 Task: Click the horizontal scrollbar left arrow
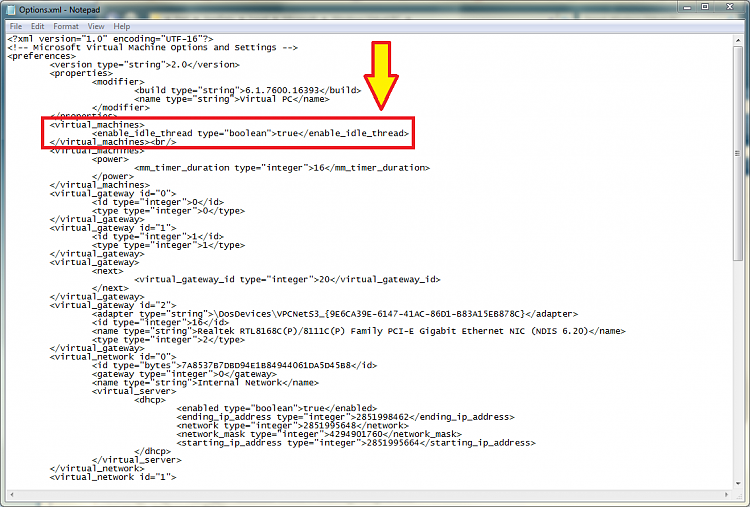coord(11,494)
